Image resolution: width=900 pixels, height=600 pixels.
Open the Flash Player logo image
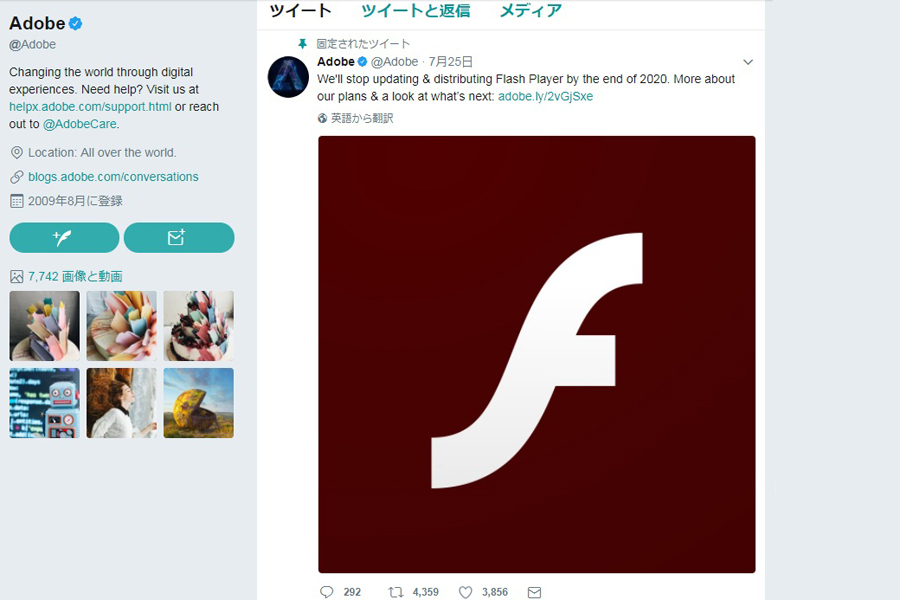[x=536, y=354]
